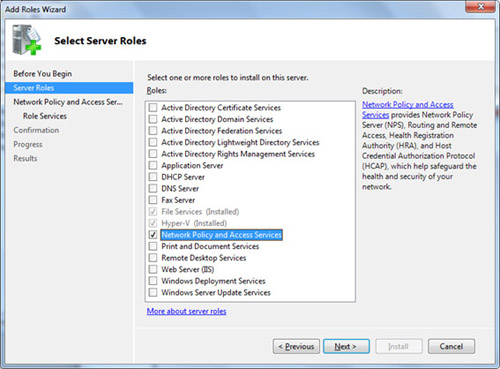Open the More about server roles link
Screen dimensions: 500x369
tap(187, 311)
